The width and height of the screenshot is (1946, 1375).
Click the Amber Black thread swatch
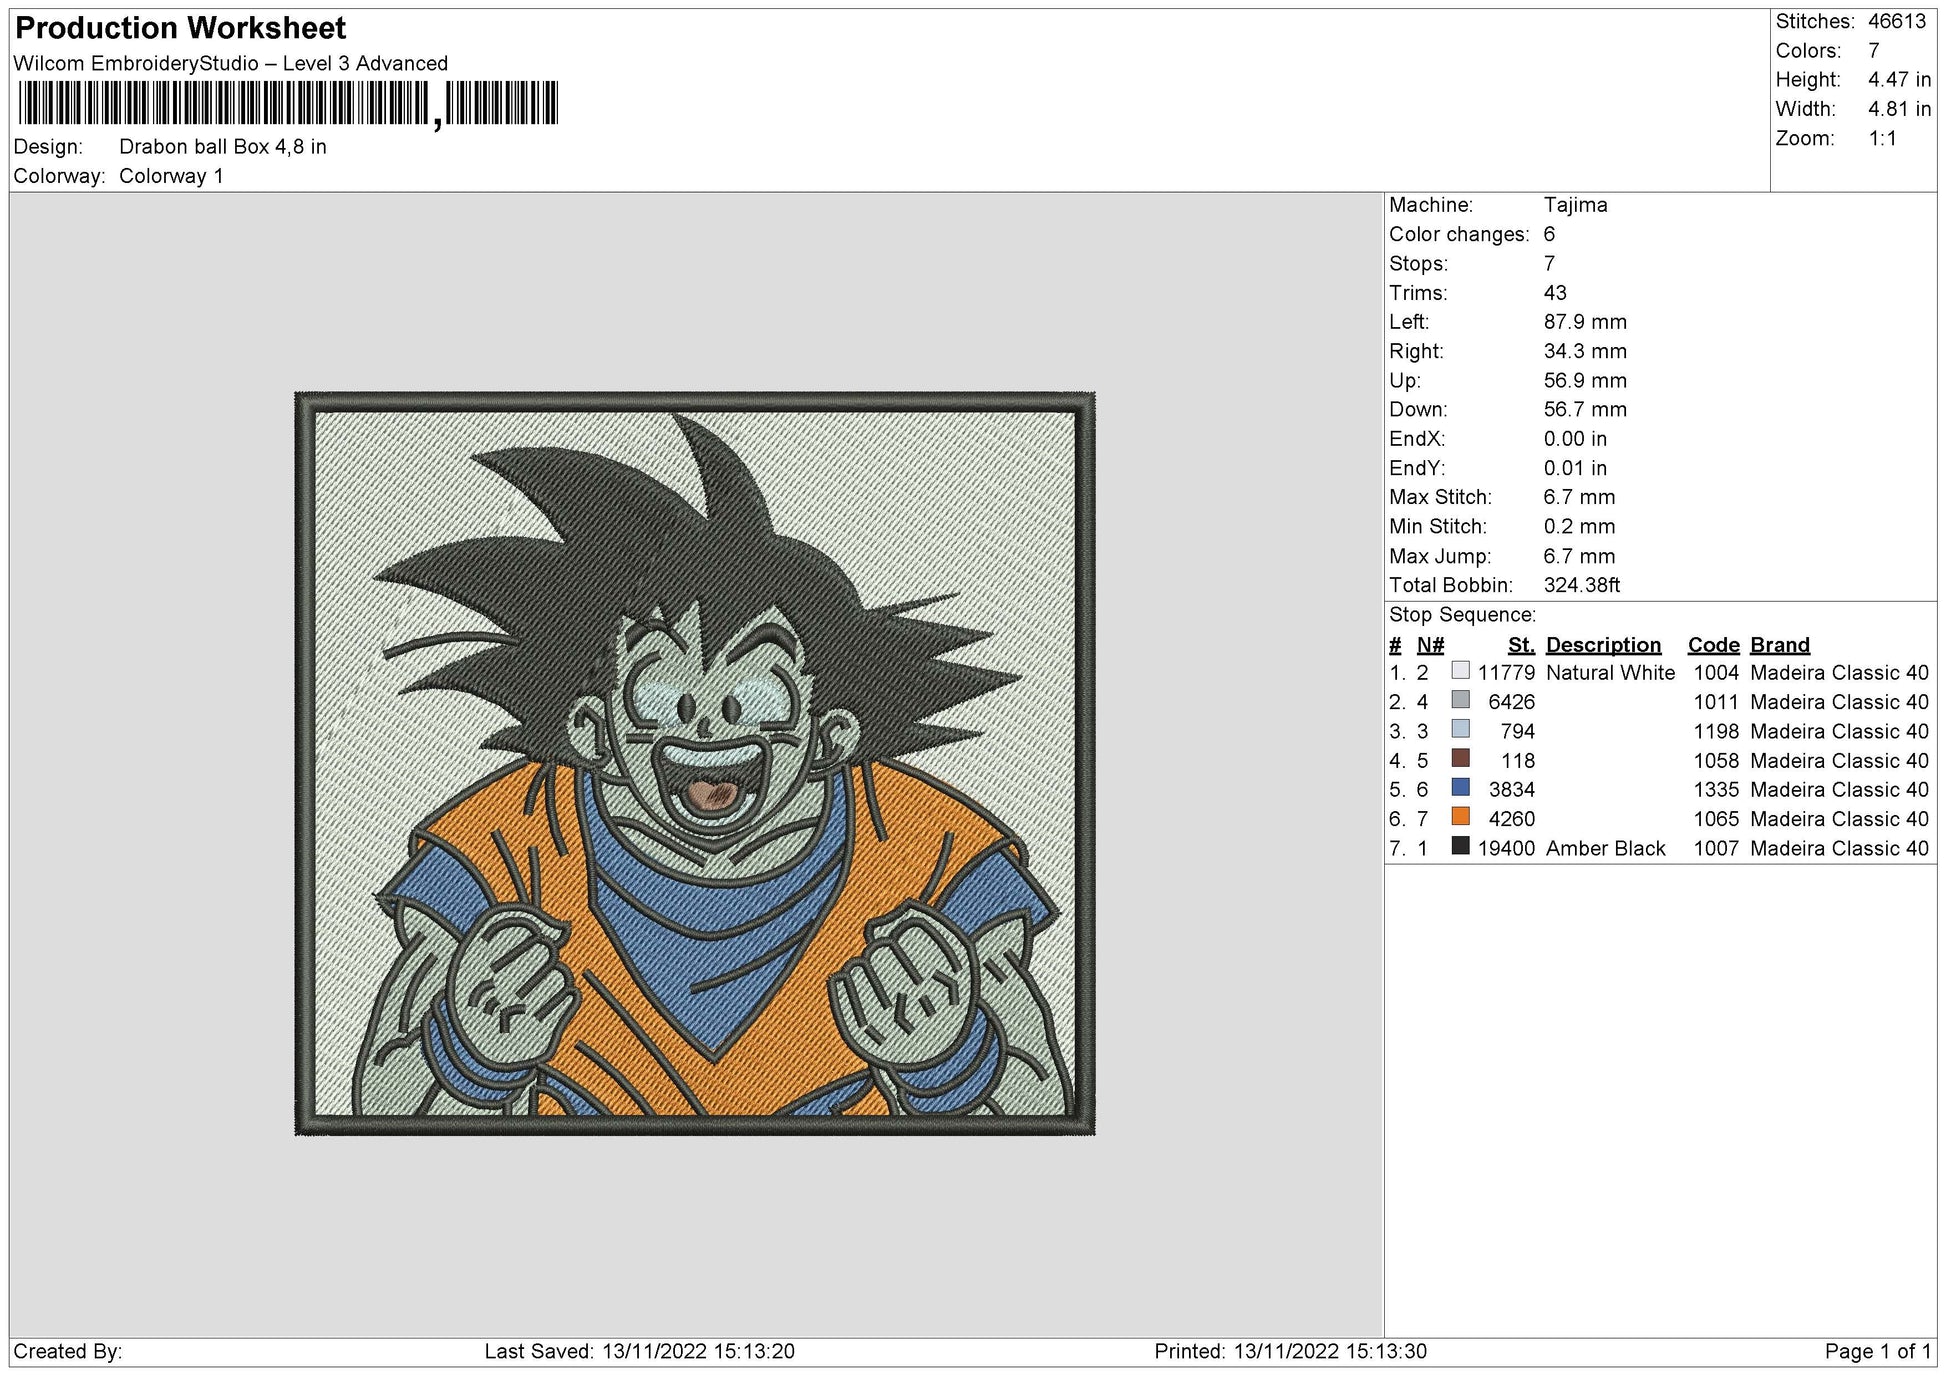pos(1460,846)
